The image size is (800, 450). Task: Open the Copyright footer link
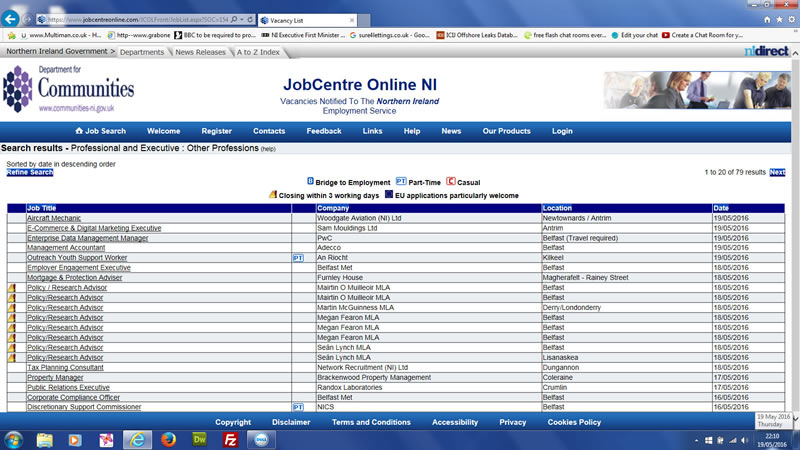click(233, 422)
